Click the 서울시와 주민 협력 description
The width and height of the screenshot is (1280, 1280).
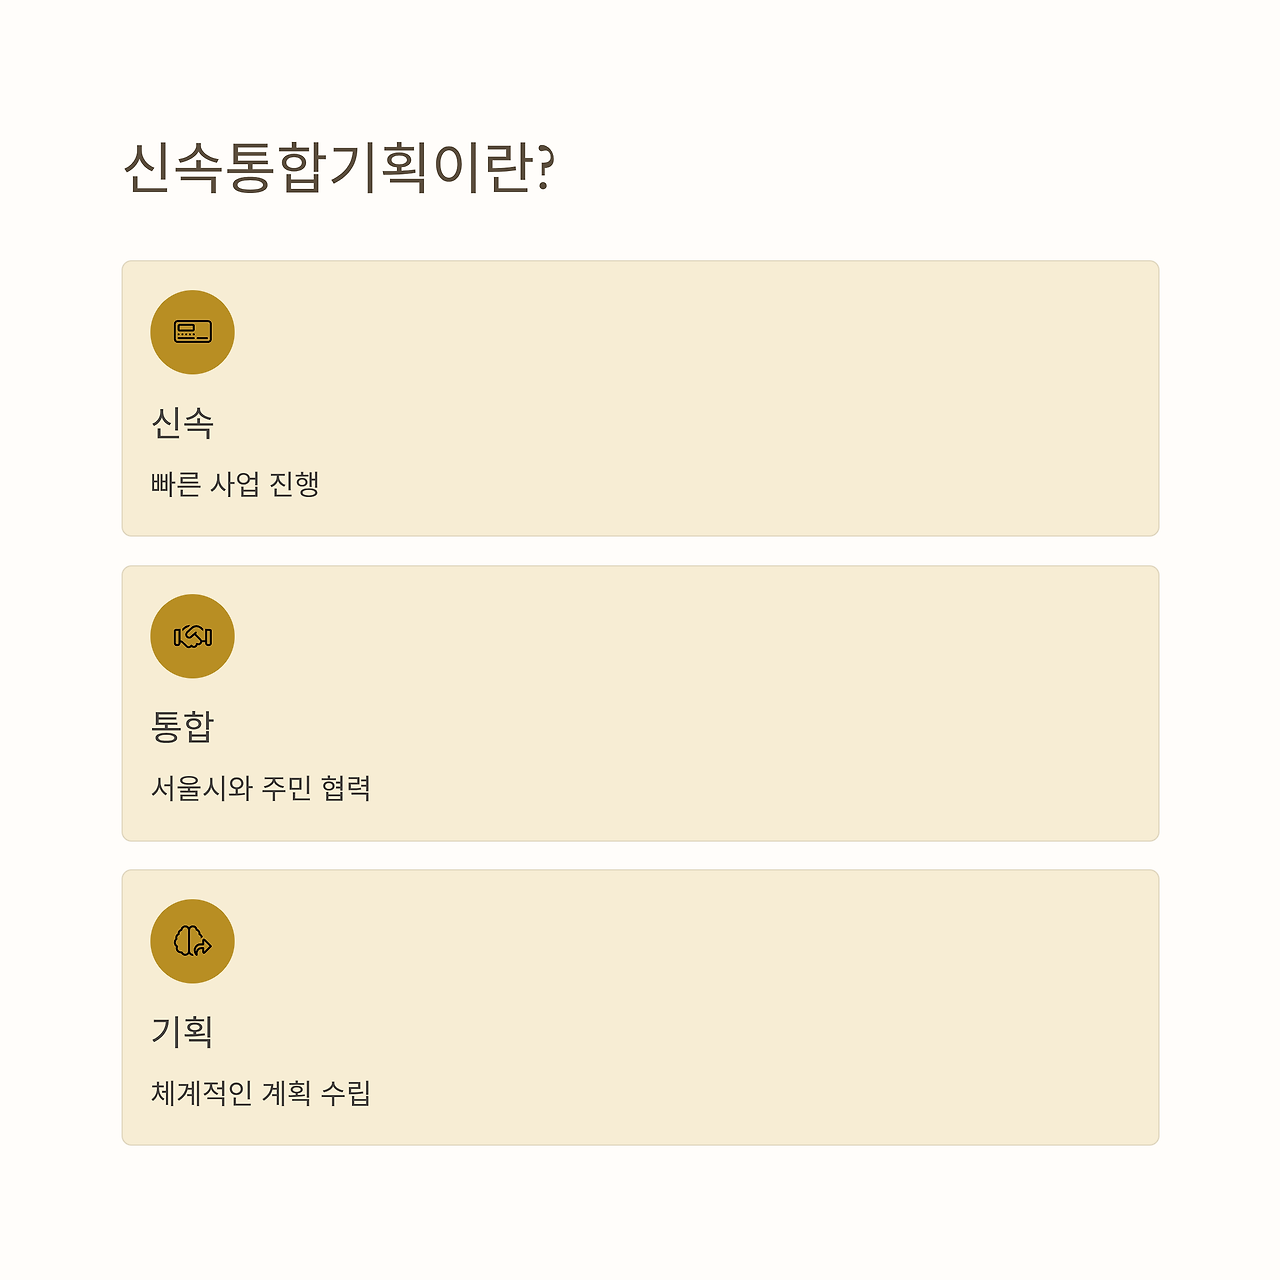[261, 788]
